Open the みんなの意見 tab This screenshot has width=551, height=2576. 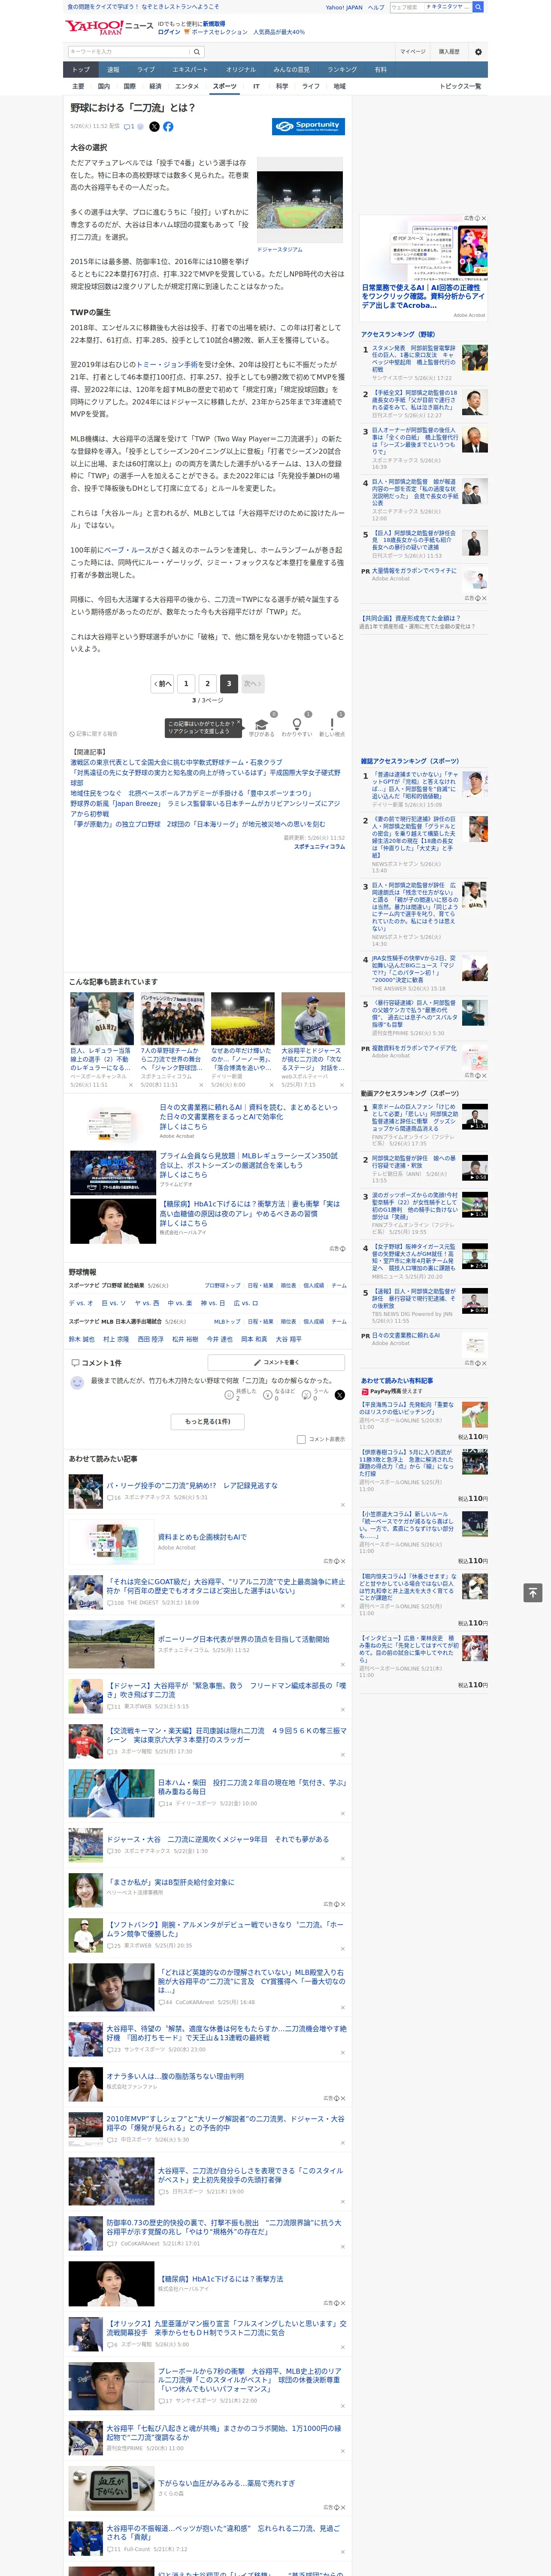292,70
